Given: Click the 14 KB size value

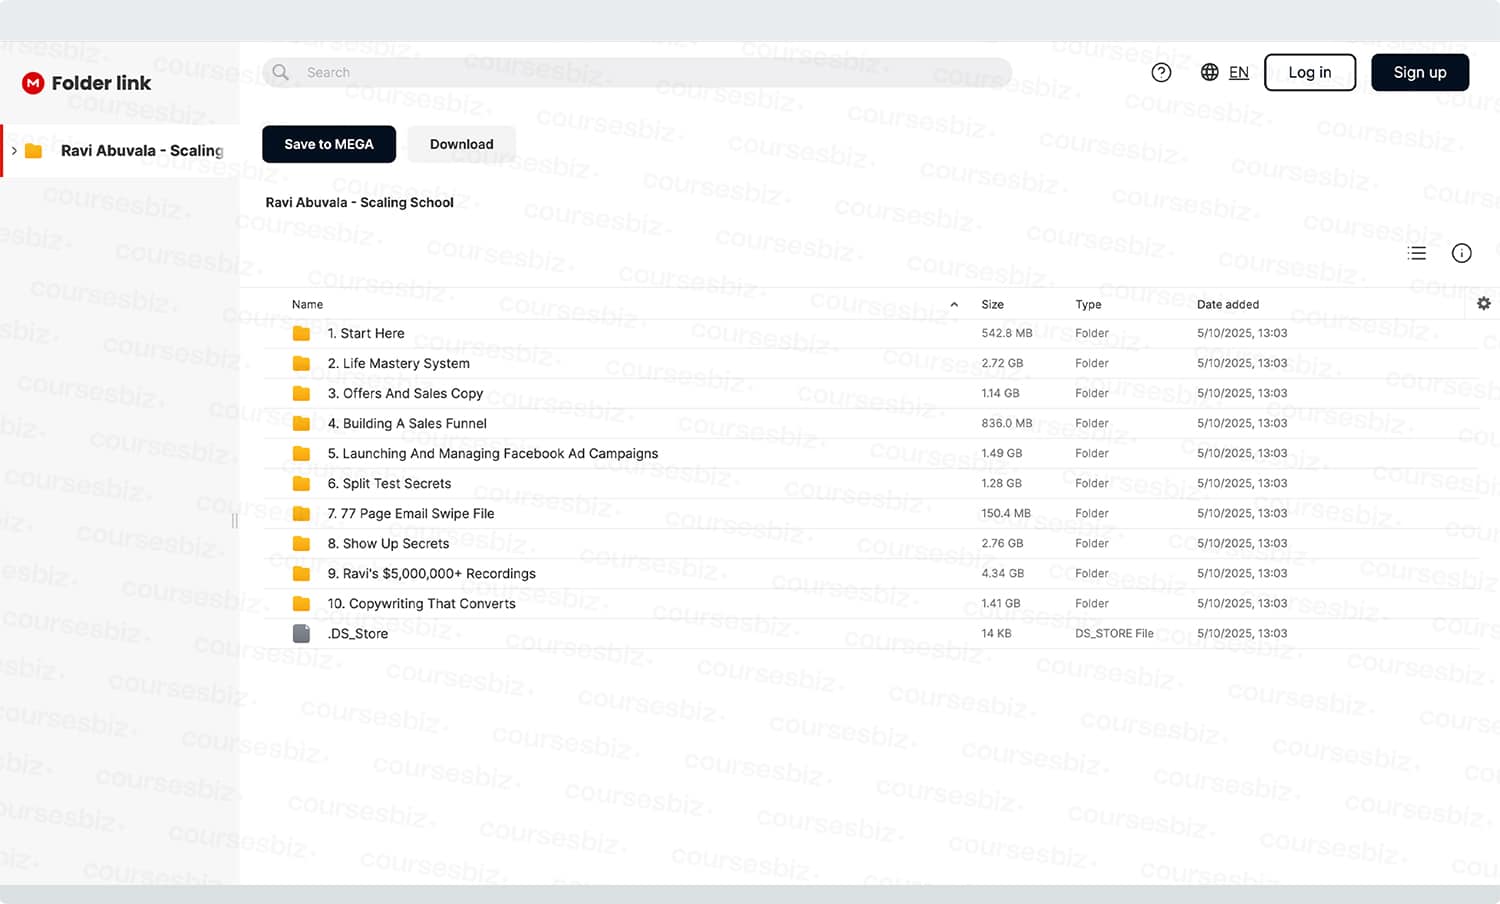Looking at the screenshot, I should click(996, 633).
